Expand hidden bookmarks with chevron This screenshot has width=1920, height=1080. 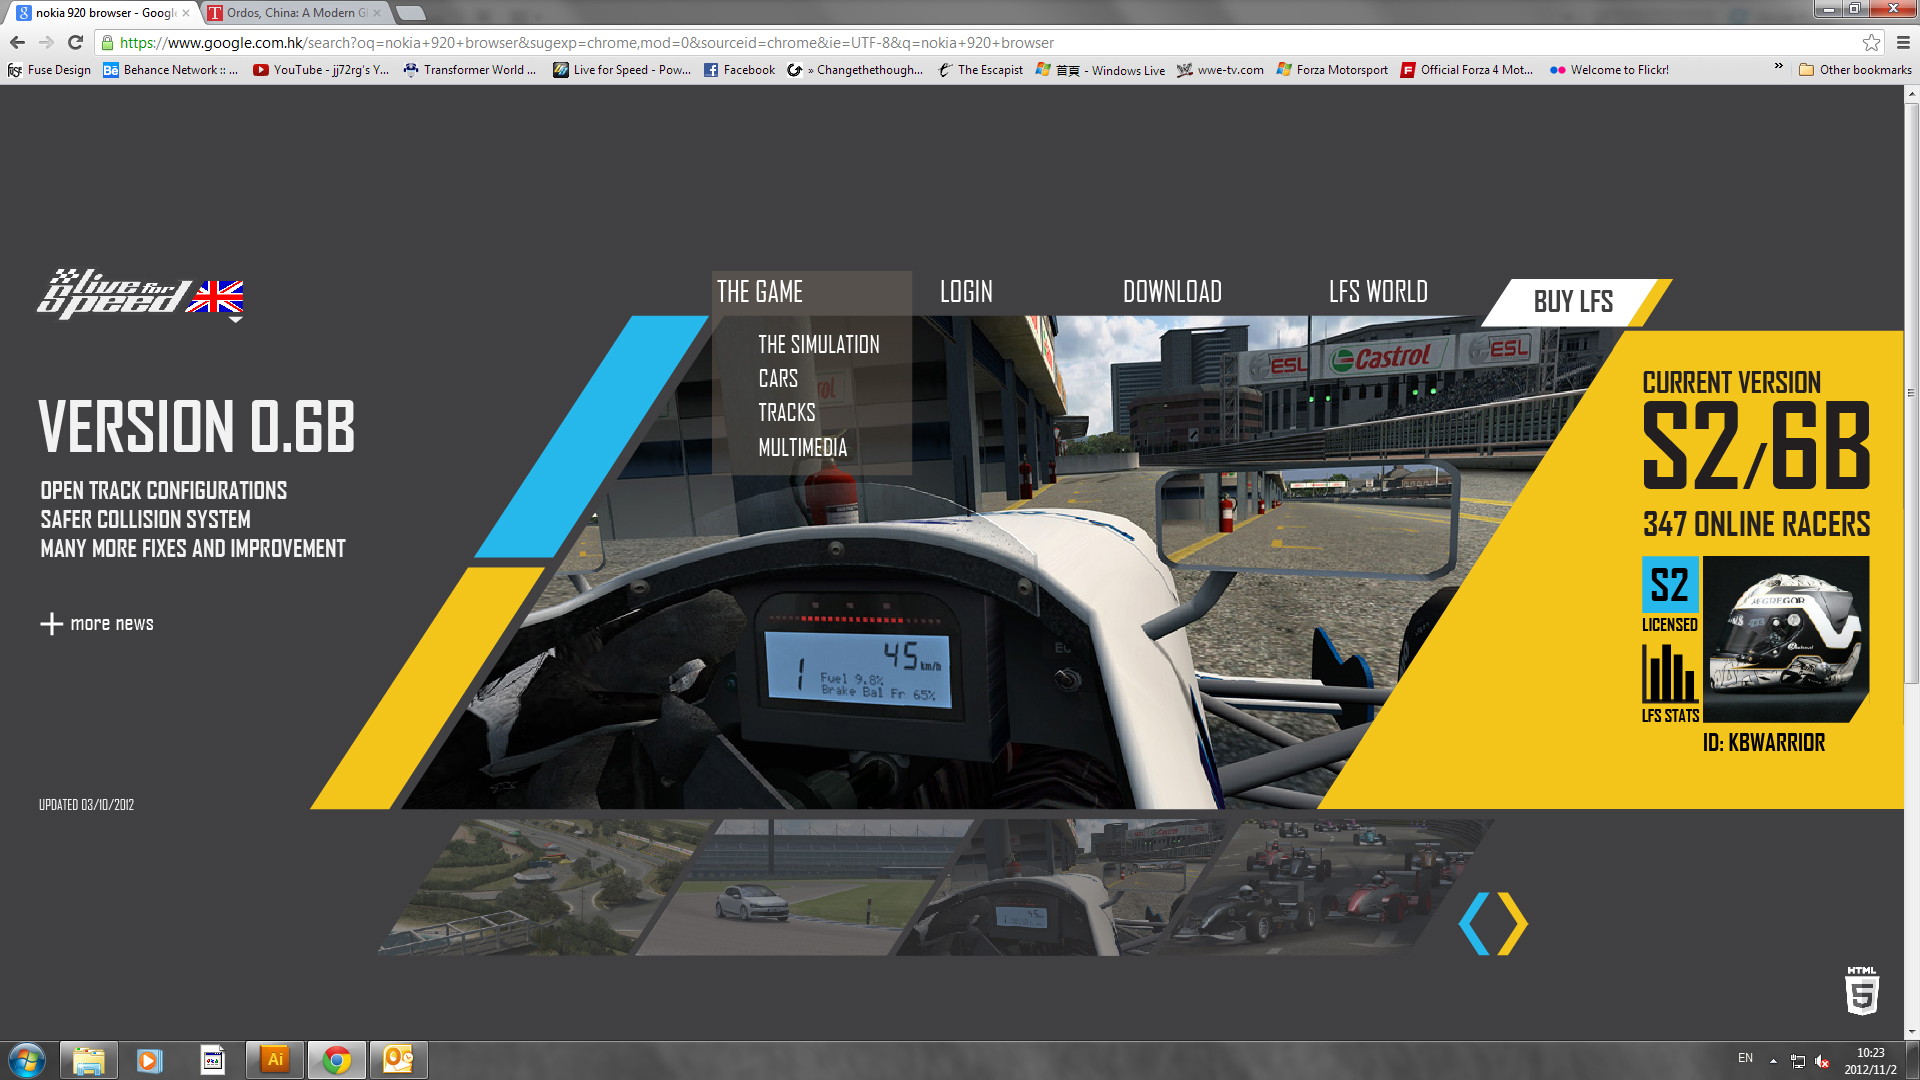click(x=1778, y=67)
